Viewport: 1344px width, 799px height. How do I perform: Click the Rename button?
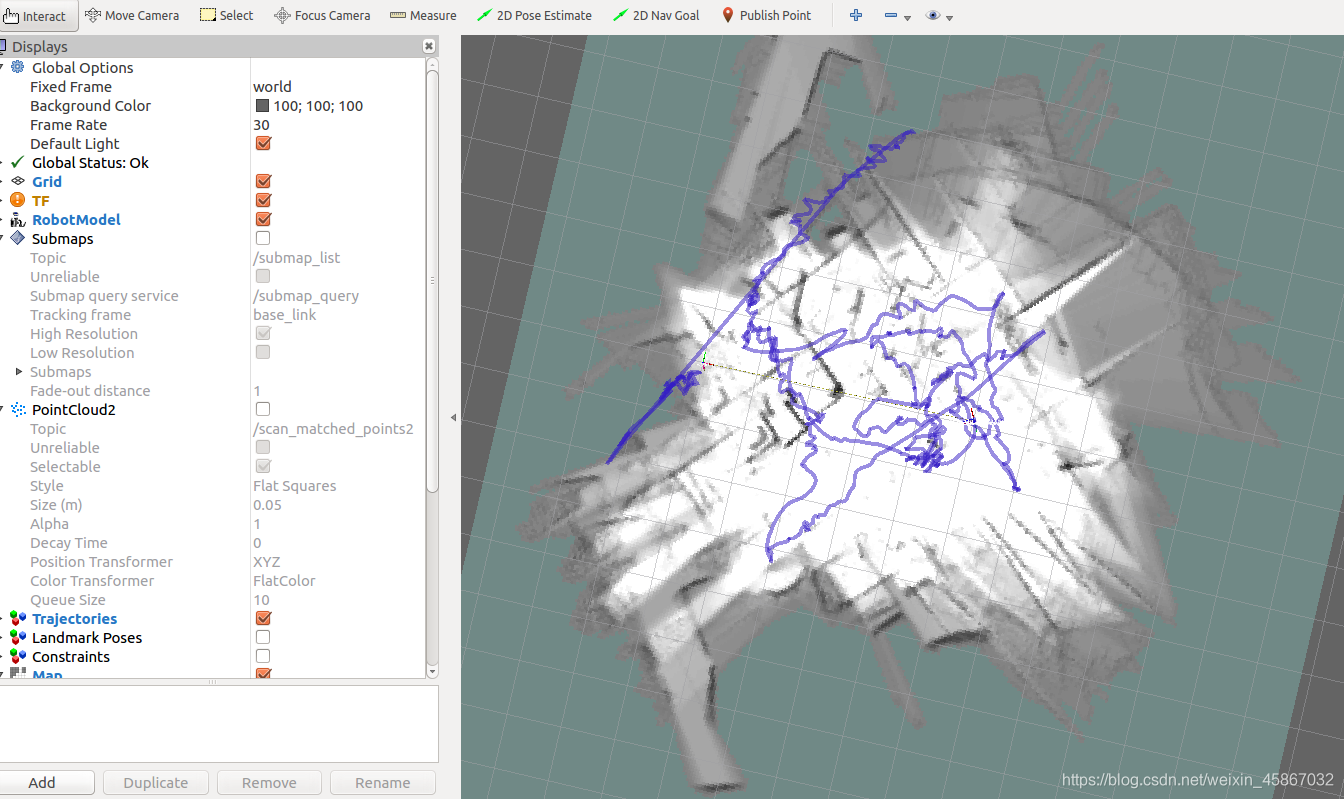point(383,782)
